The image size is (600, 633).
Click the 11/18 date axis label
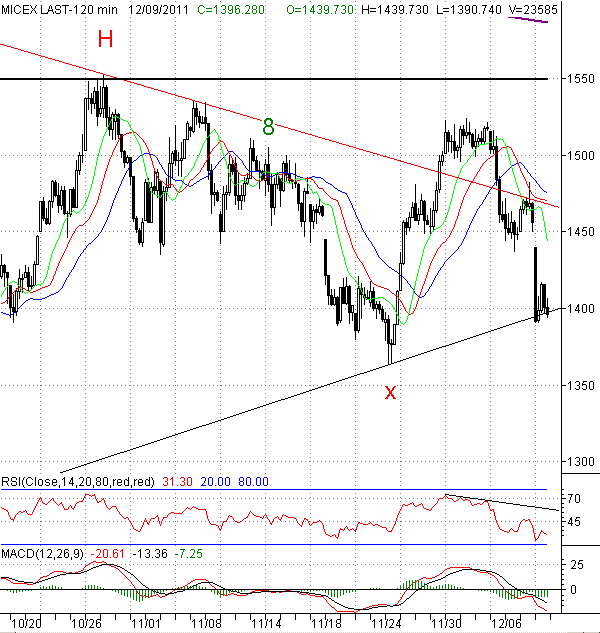tap(326, 624)
